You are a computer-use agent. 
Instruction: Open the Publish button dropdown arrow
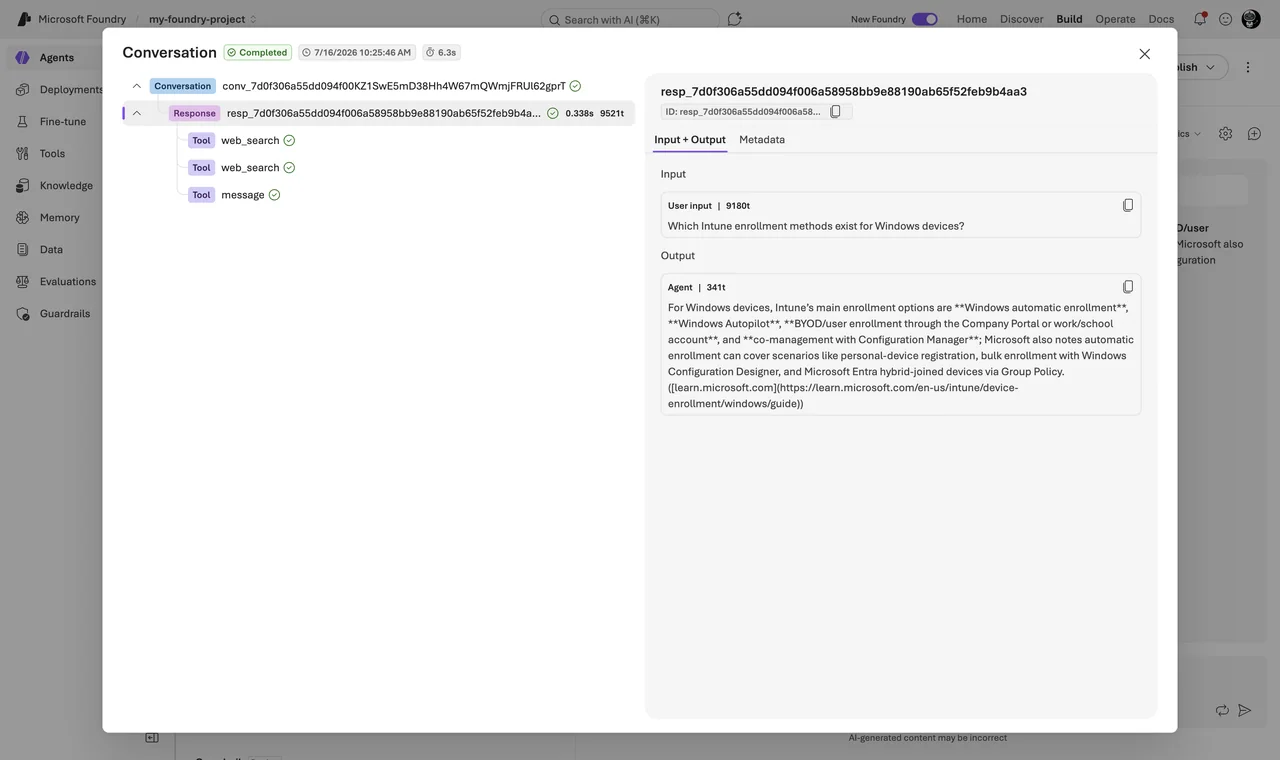tap(1210, 67)
